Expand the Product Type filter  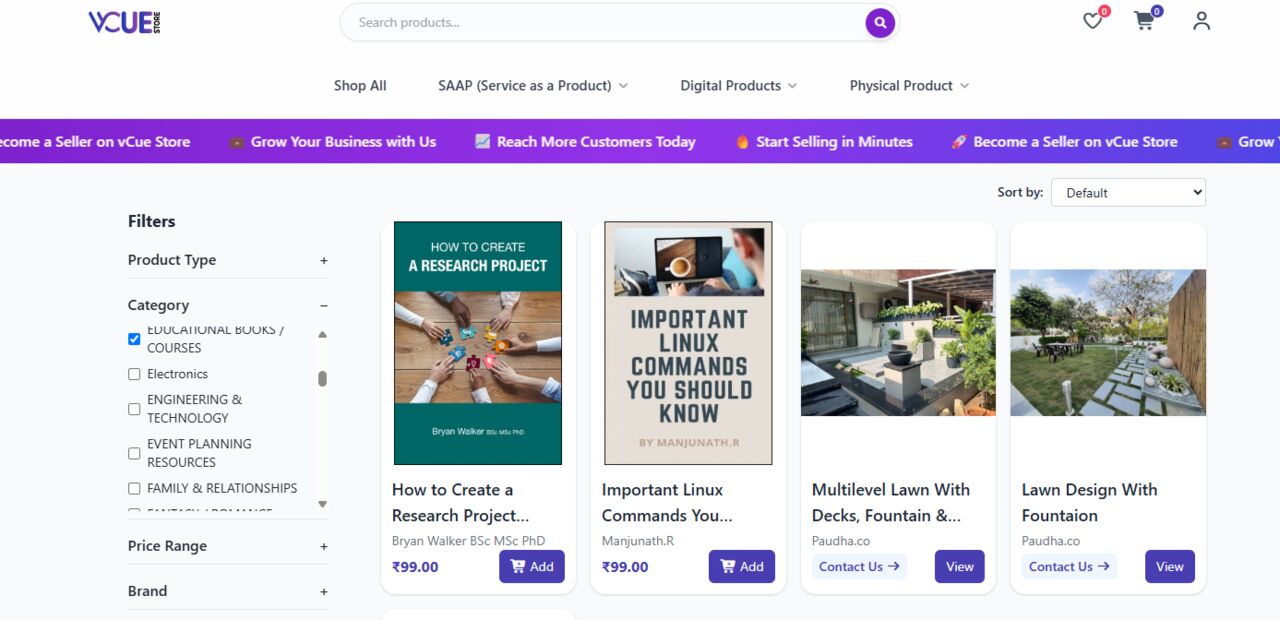pos(324,260)
